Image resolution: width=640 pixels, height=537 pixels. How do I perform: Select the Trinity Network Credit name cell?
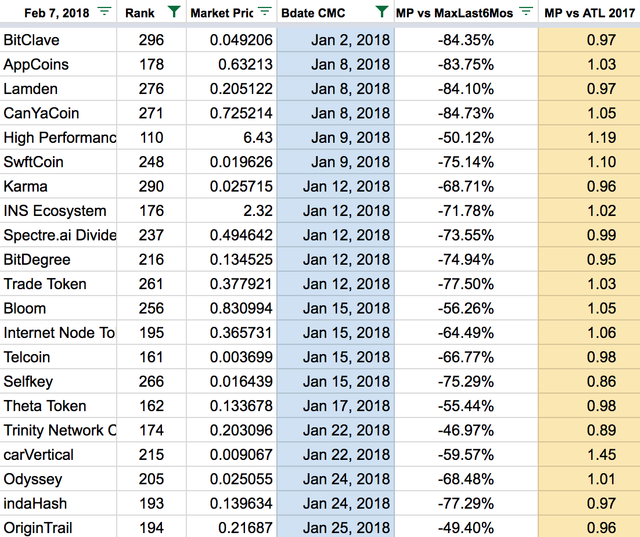click(x=58, y=430)
